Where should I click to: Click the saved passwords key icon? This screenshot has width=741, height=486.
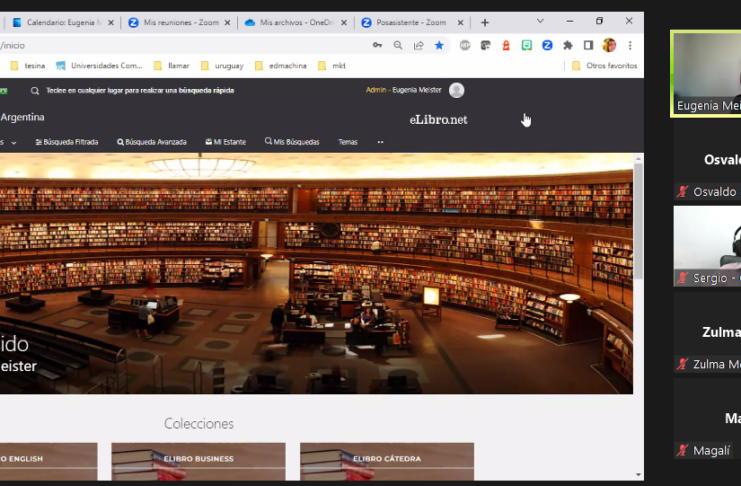377,45
